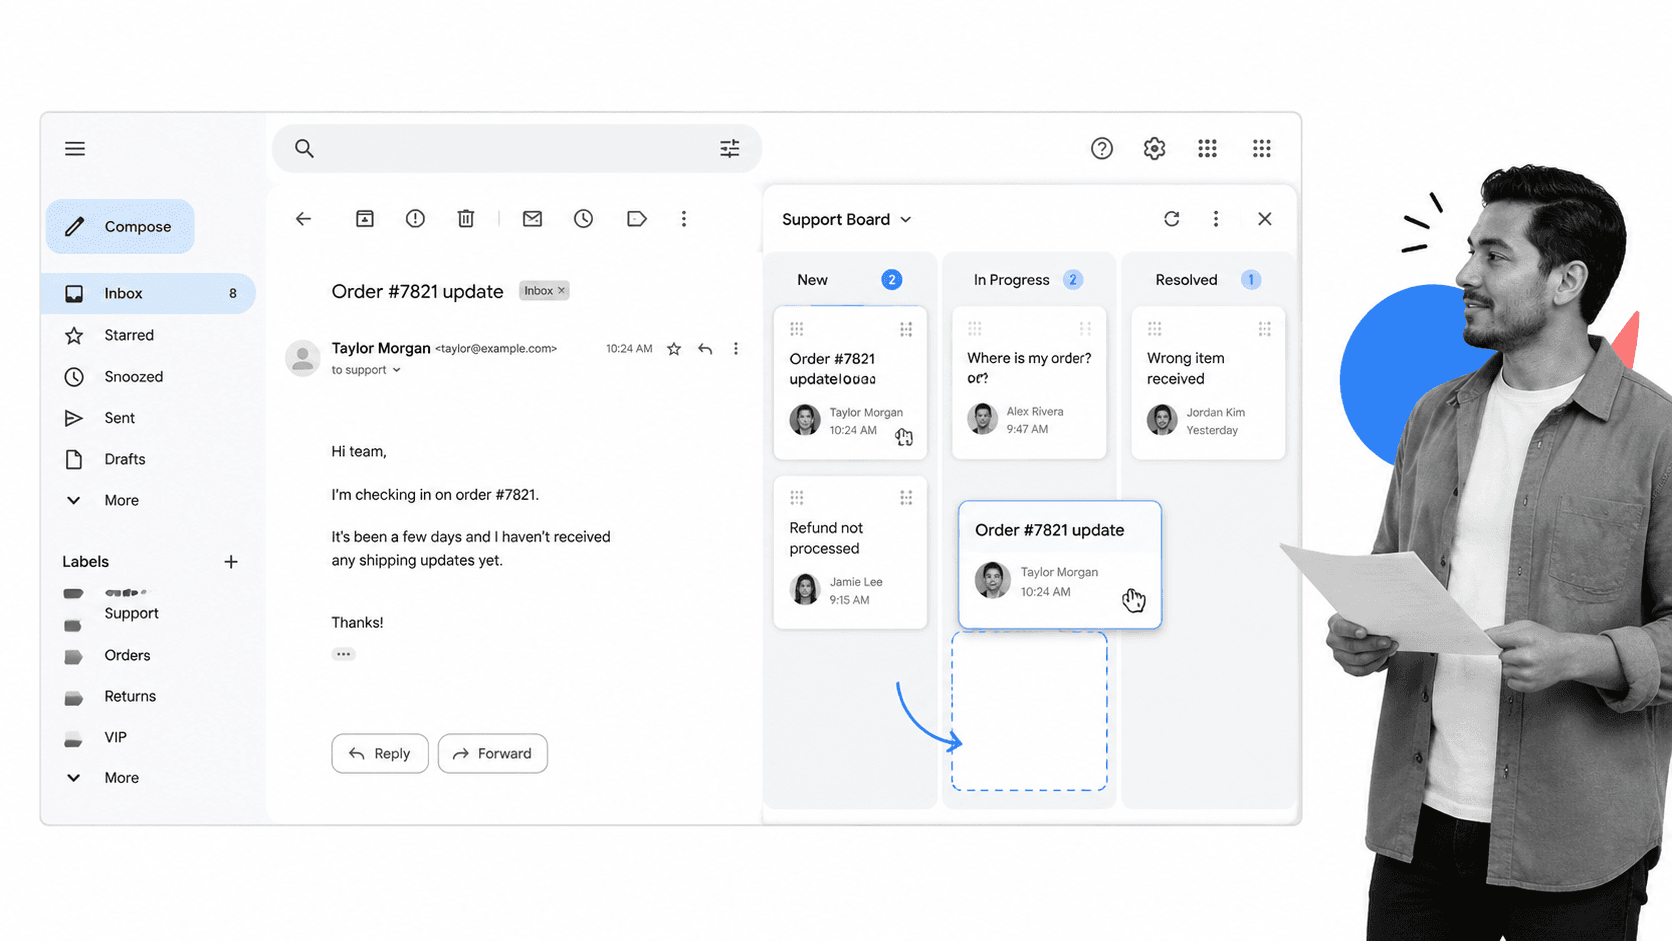Open the Help question mark icon
Screen dimensions: 1672x941
pyautogui.click(x=1101, y=149)
